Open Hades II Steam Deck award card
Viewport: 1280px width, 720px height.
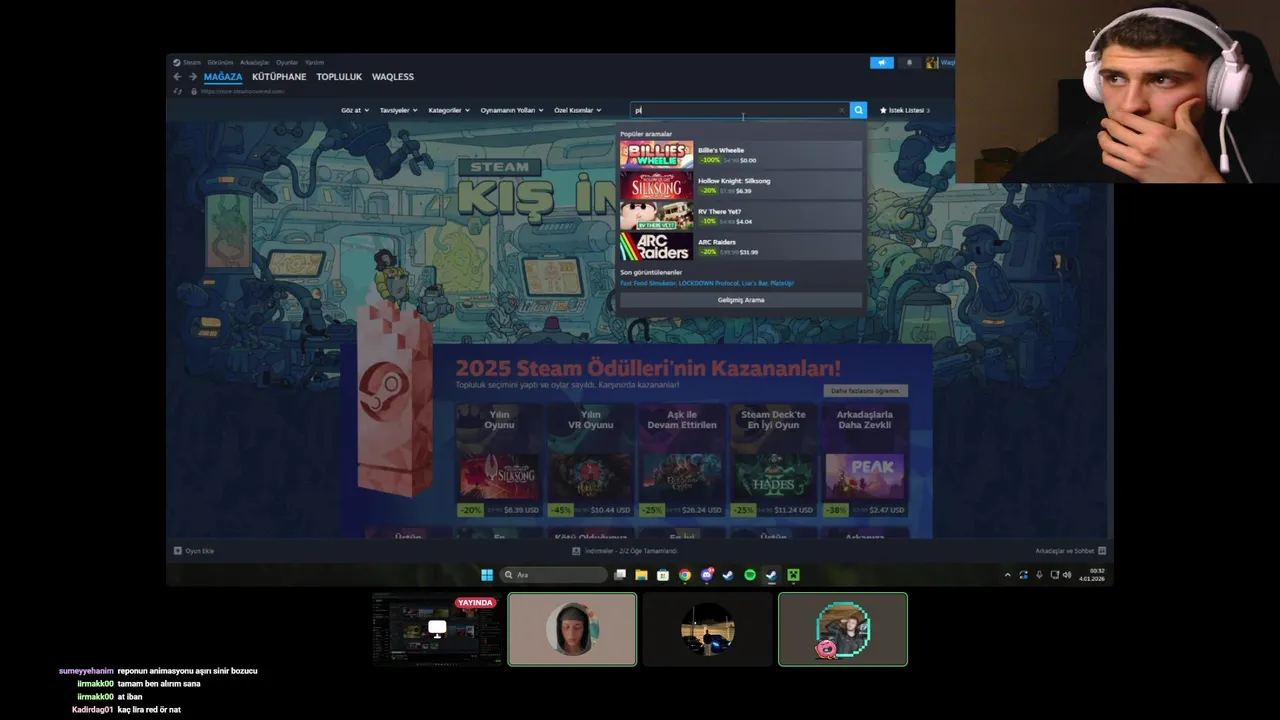(773, 460)
